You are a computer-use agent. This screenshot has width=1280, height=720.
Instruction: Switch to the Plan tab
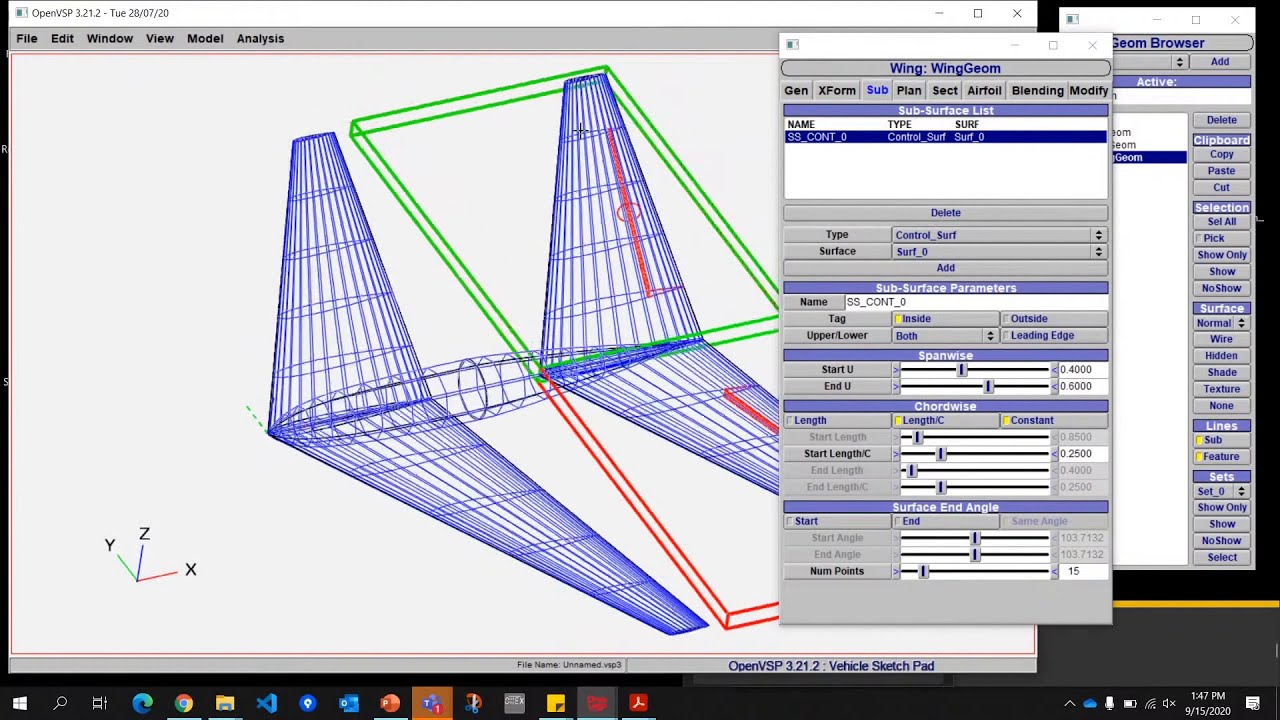click(x=909, y=91)
